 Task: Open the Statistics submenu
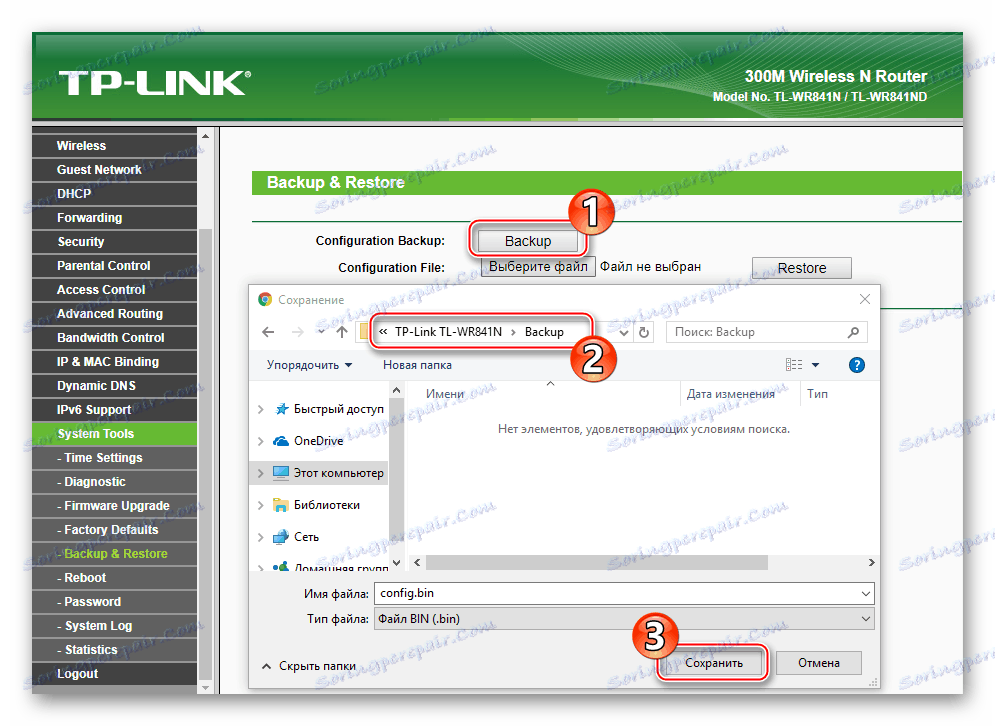tap(115, 650)
